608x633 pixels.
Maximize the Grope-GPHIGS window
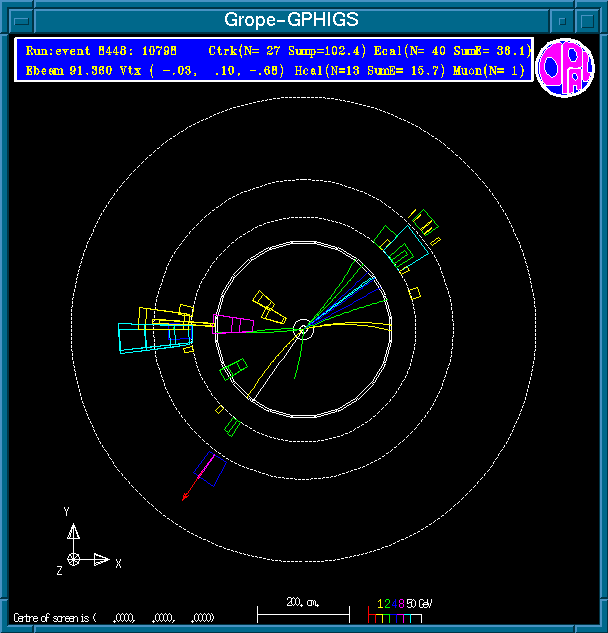point(588,20)
